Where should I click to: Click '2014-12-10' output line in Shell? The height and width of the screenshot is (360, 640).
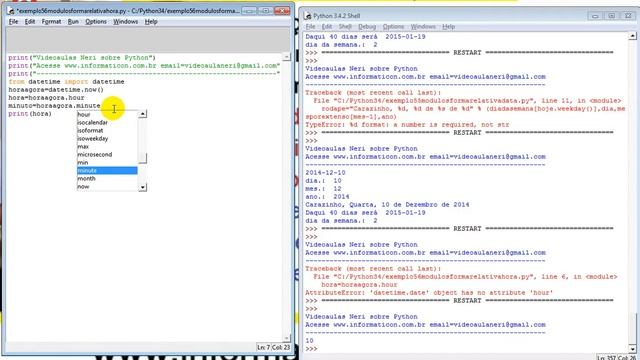[325, 173]
